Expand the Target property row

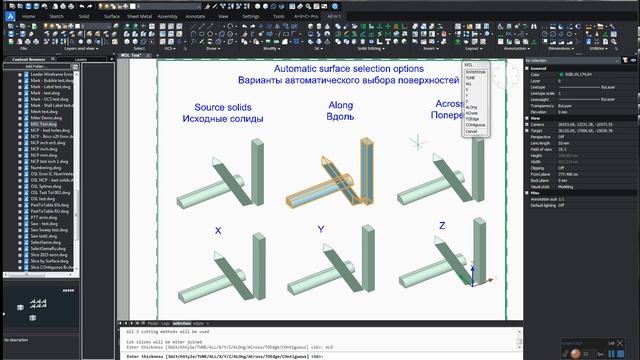[x=527, y=131]
